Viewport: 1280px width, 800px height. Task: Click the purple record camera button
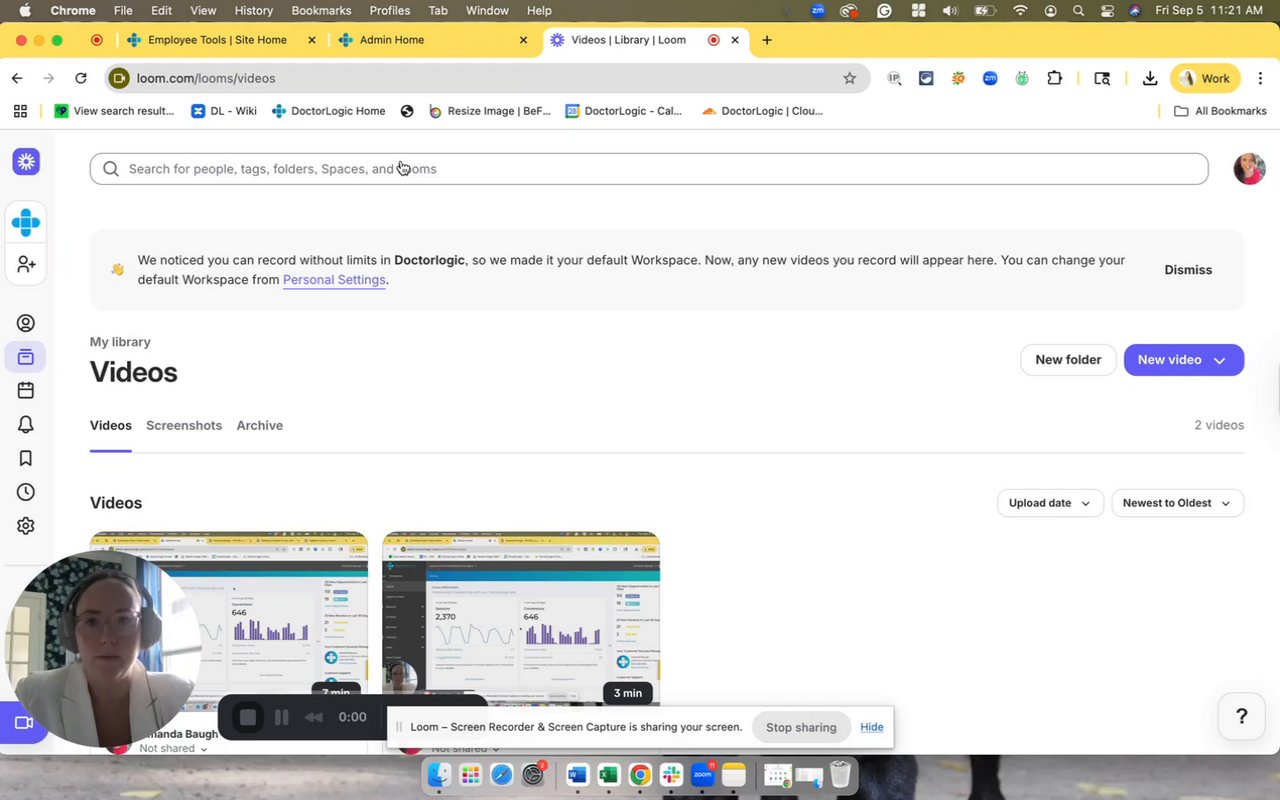pyautogui.click(x=22, y=723)
